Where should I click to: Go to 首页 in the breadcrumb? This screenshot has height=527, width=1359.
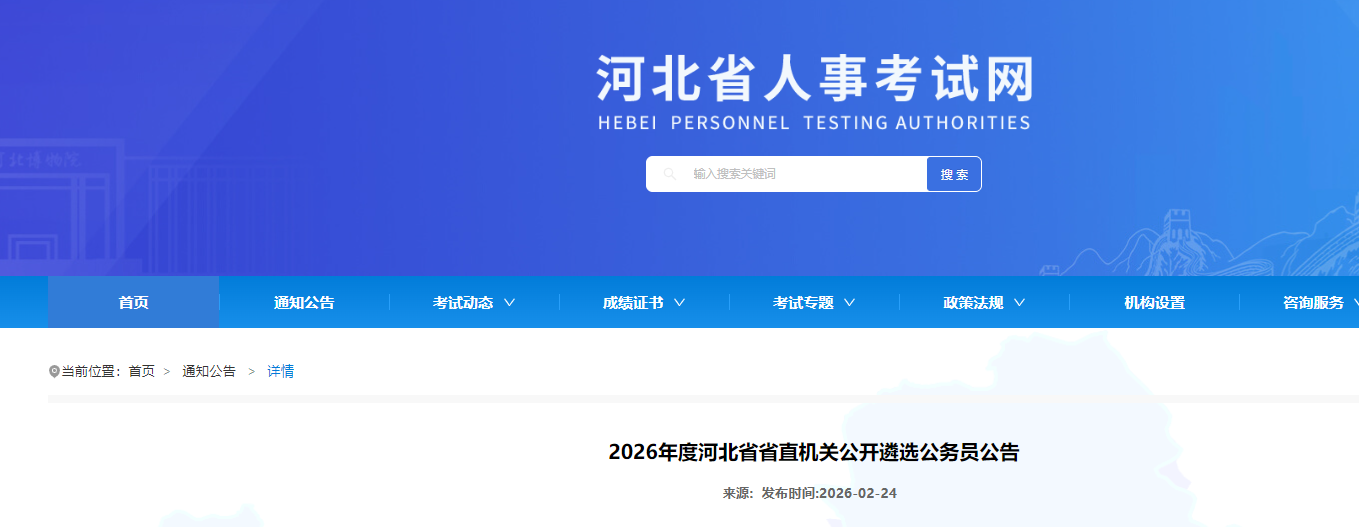(x=141, y=371)
